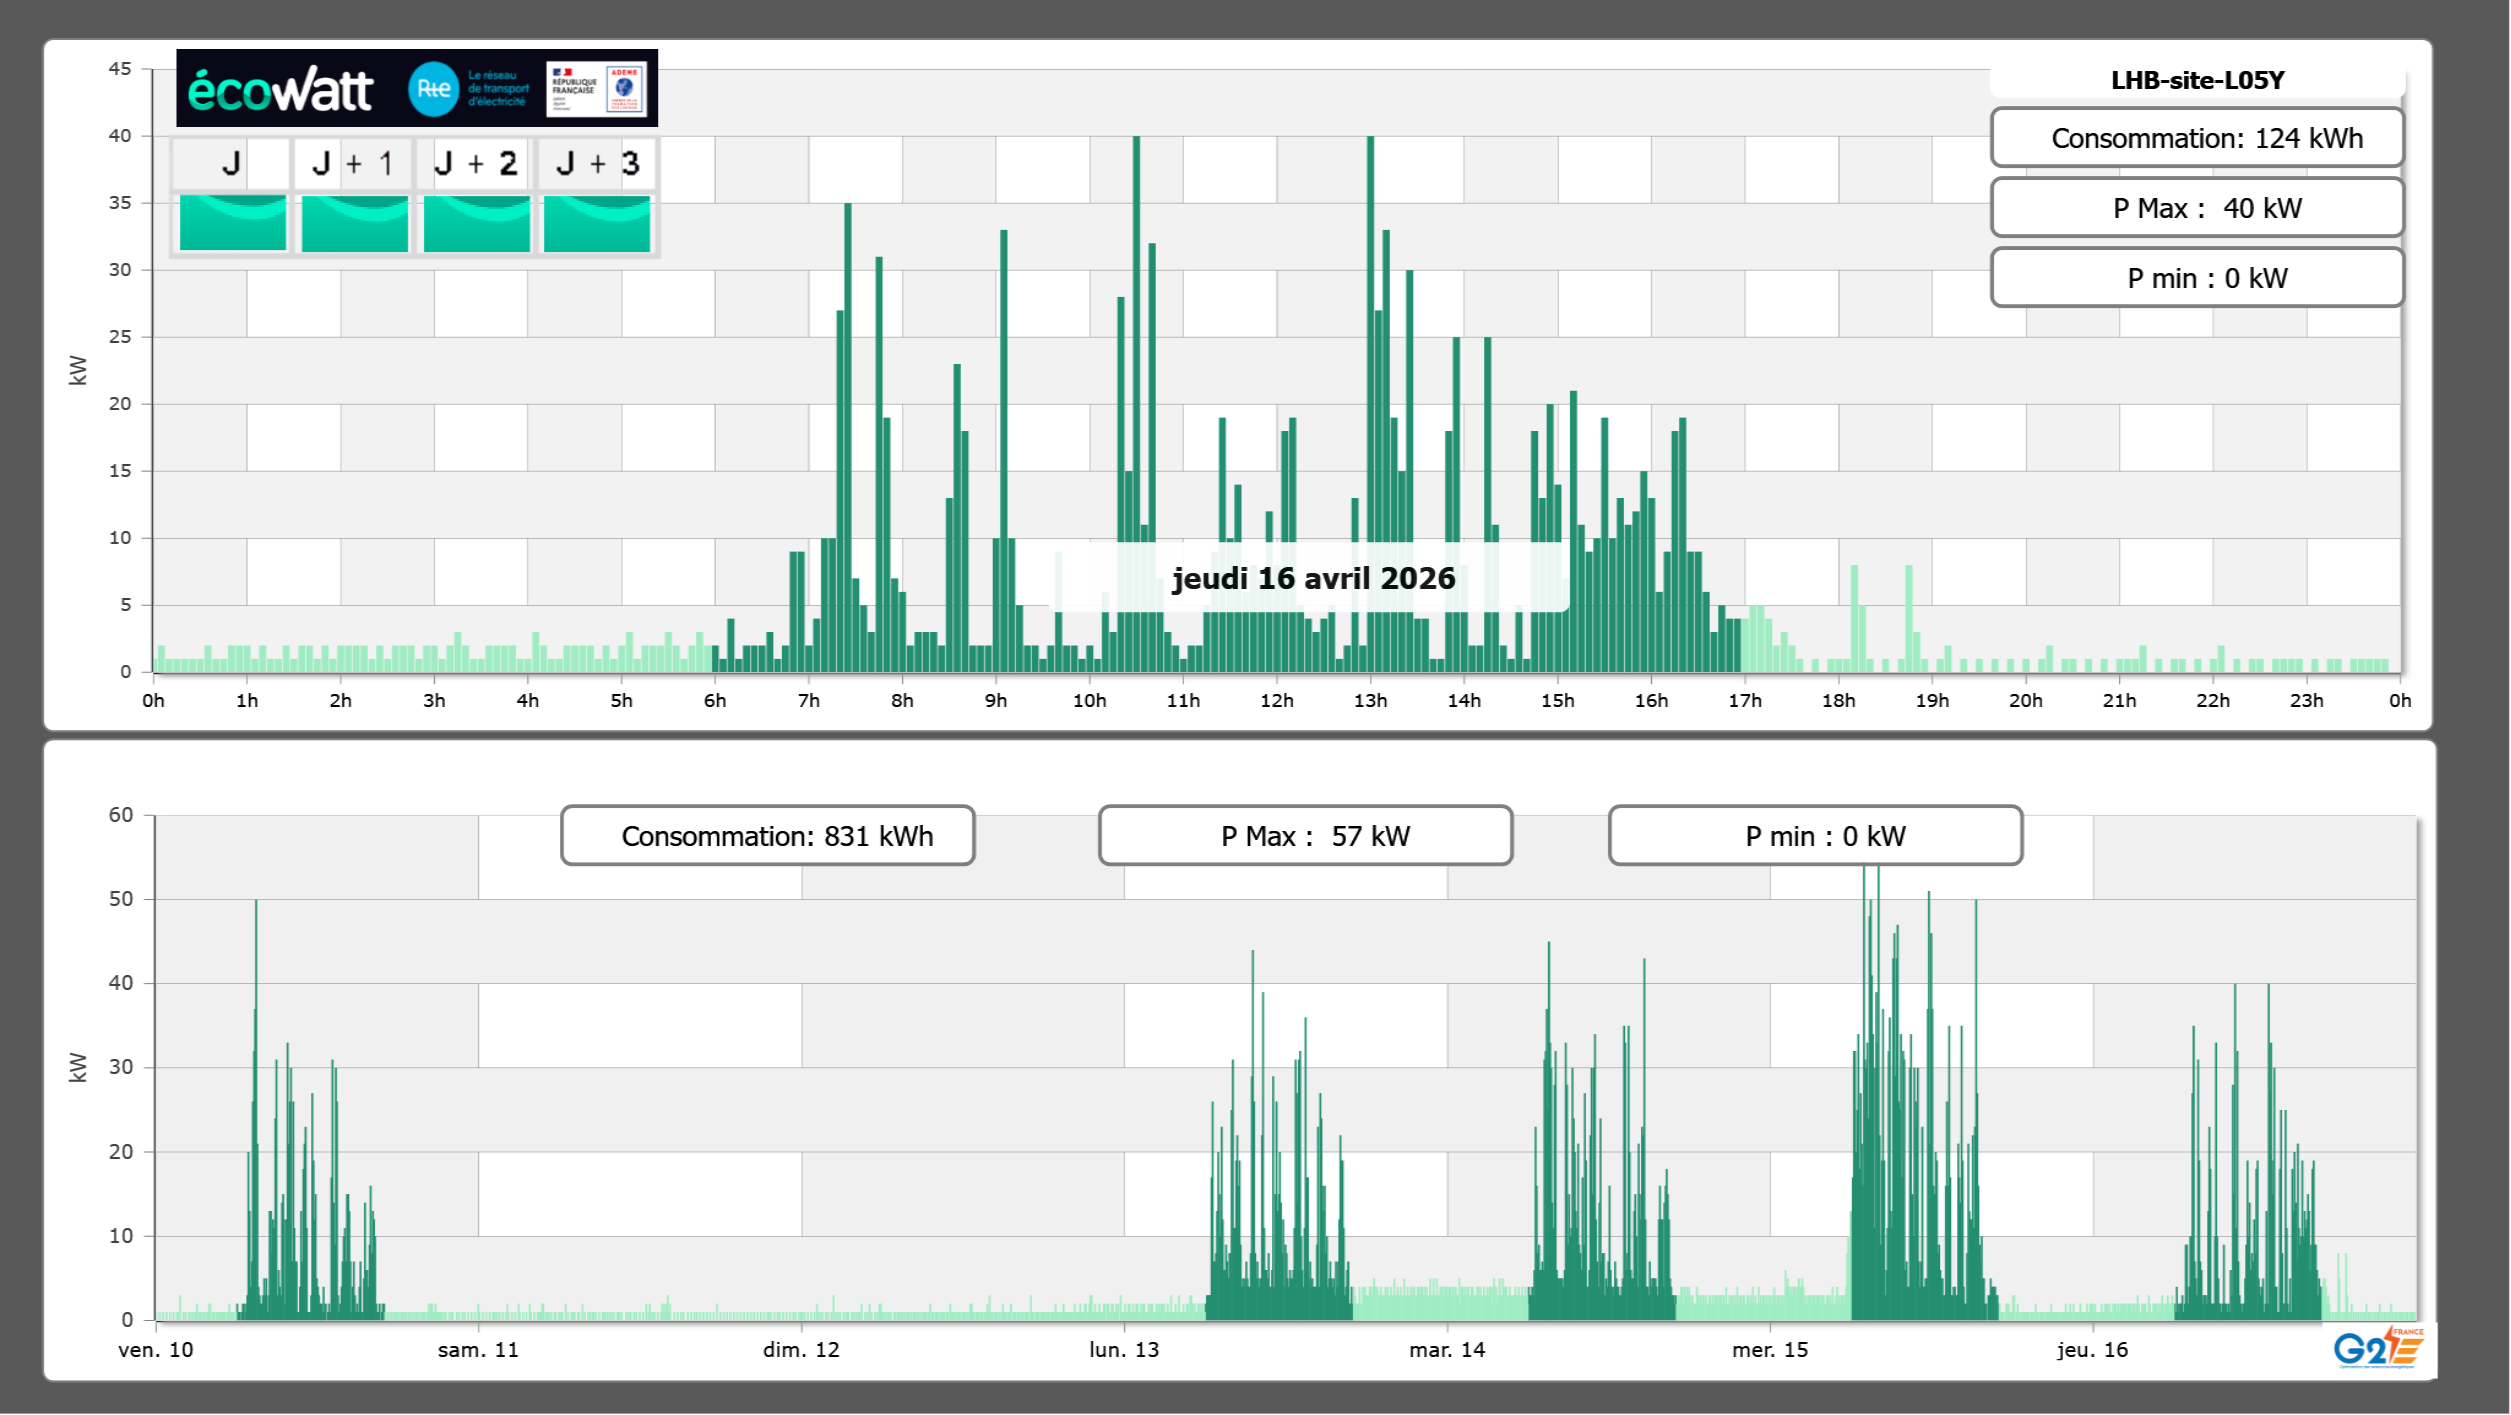Click the weekly P min : 0 kW box
This screenshot has width=2511, height=1415.
(1815, 836)
